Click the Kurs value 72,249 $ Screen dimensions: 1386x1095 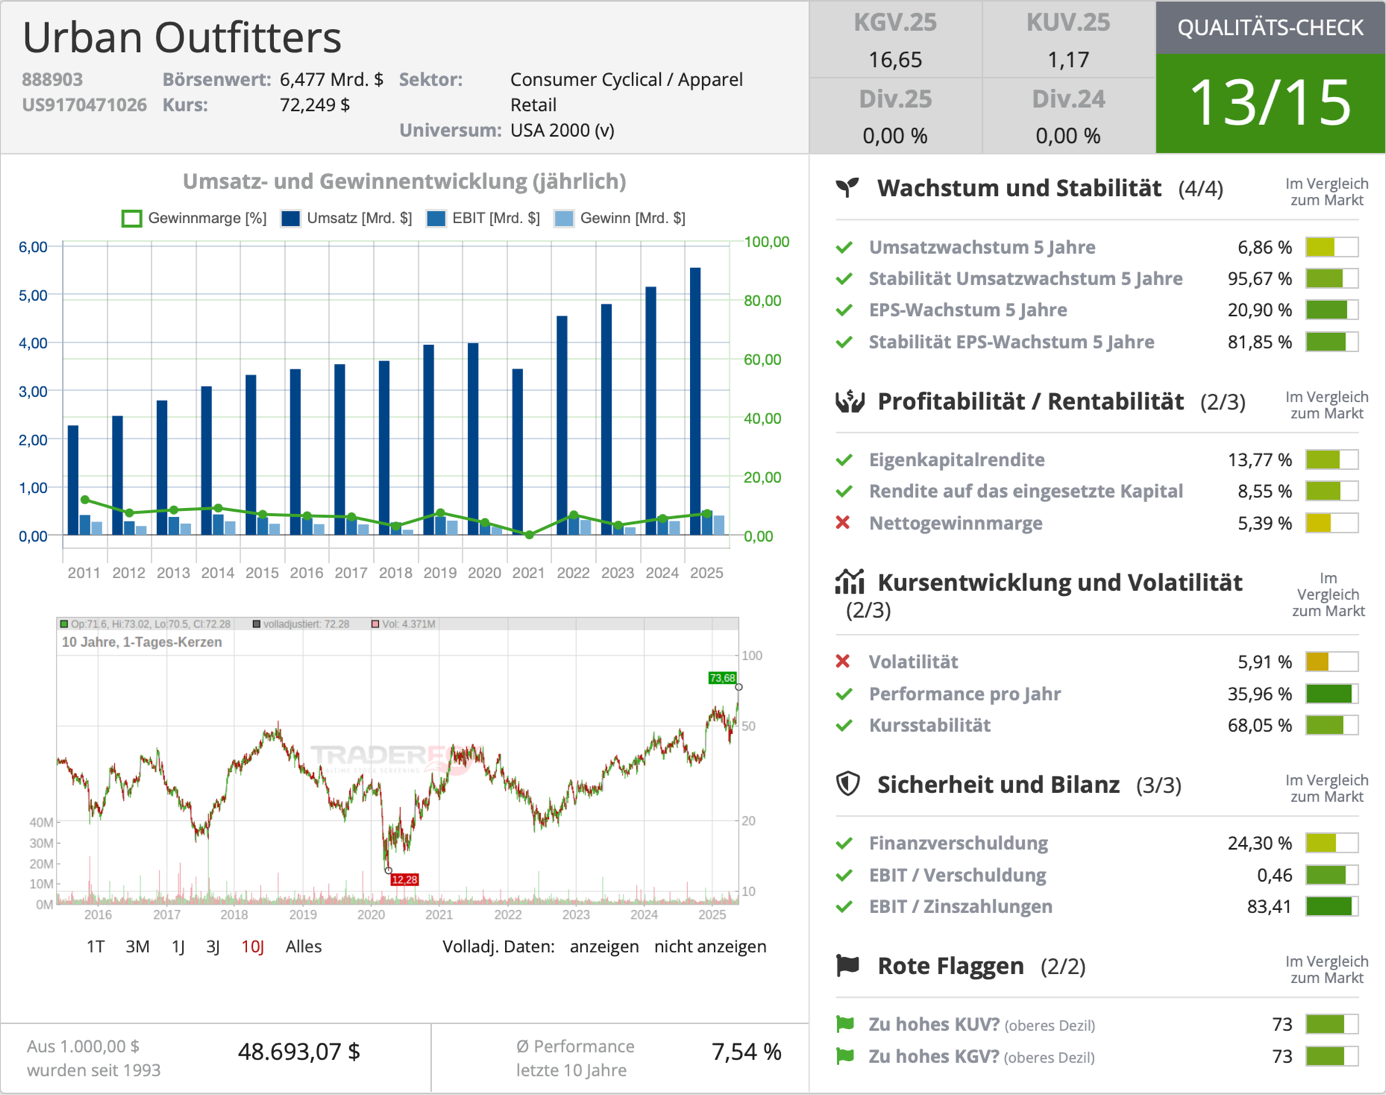tap(314, 105)
